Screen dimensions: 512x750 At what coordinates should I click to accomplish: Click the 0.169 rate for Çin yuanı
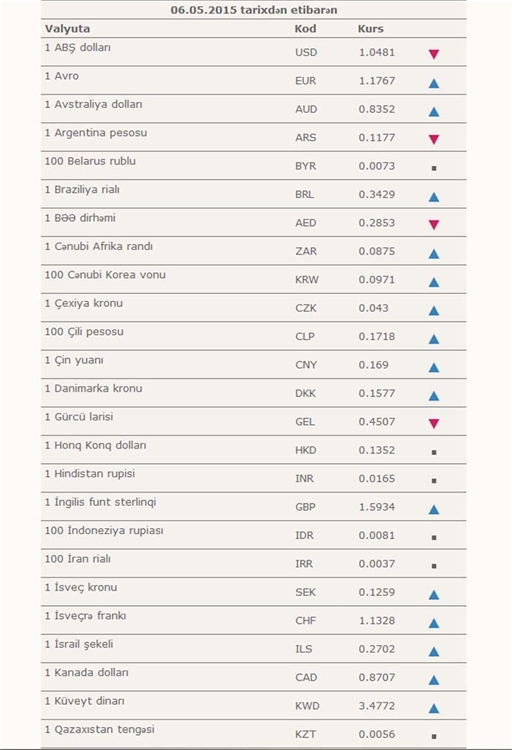click(373, 364)
